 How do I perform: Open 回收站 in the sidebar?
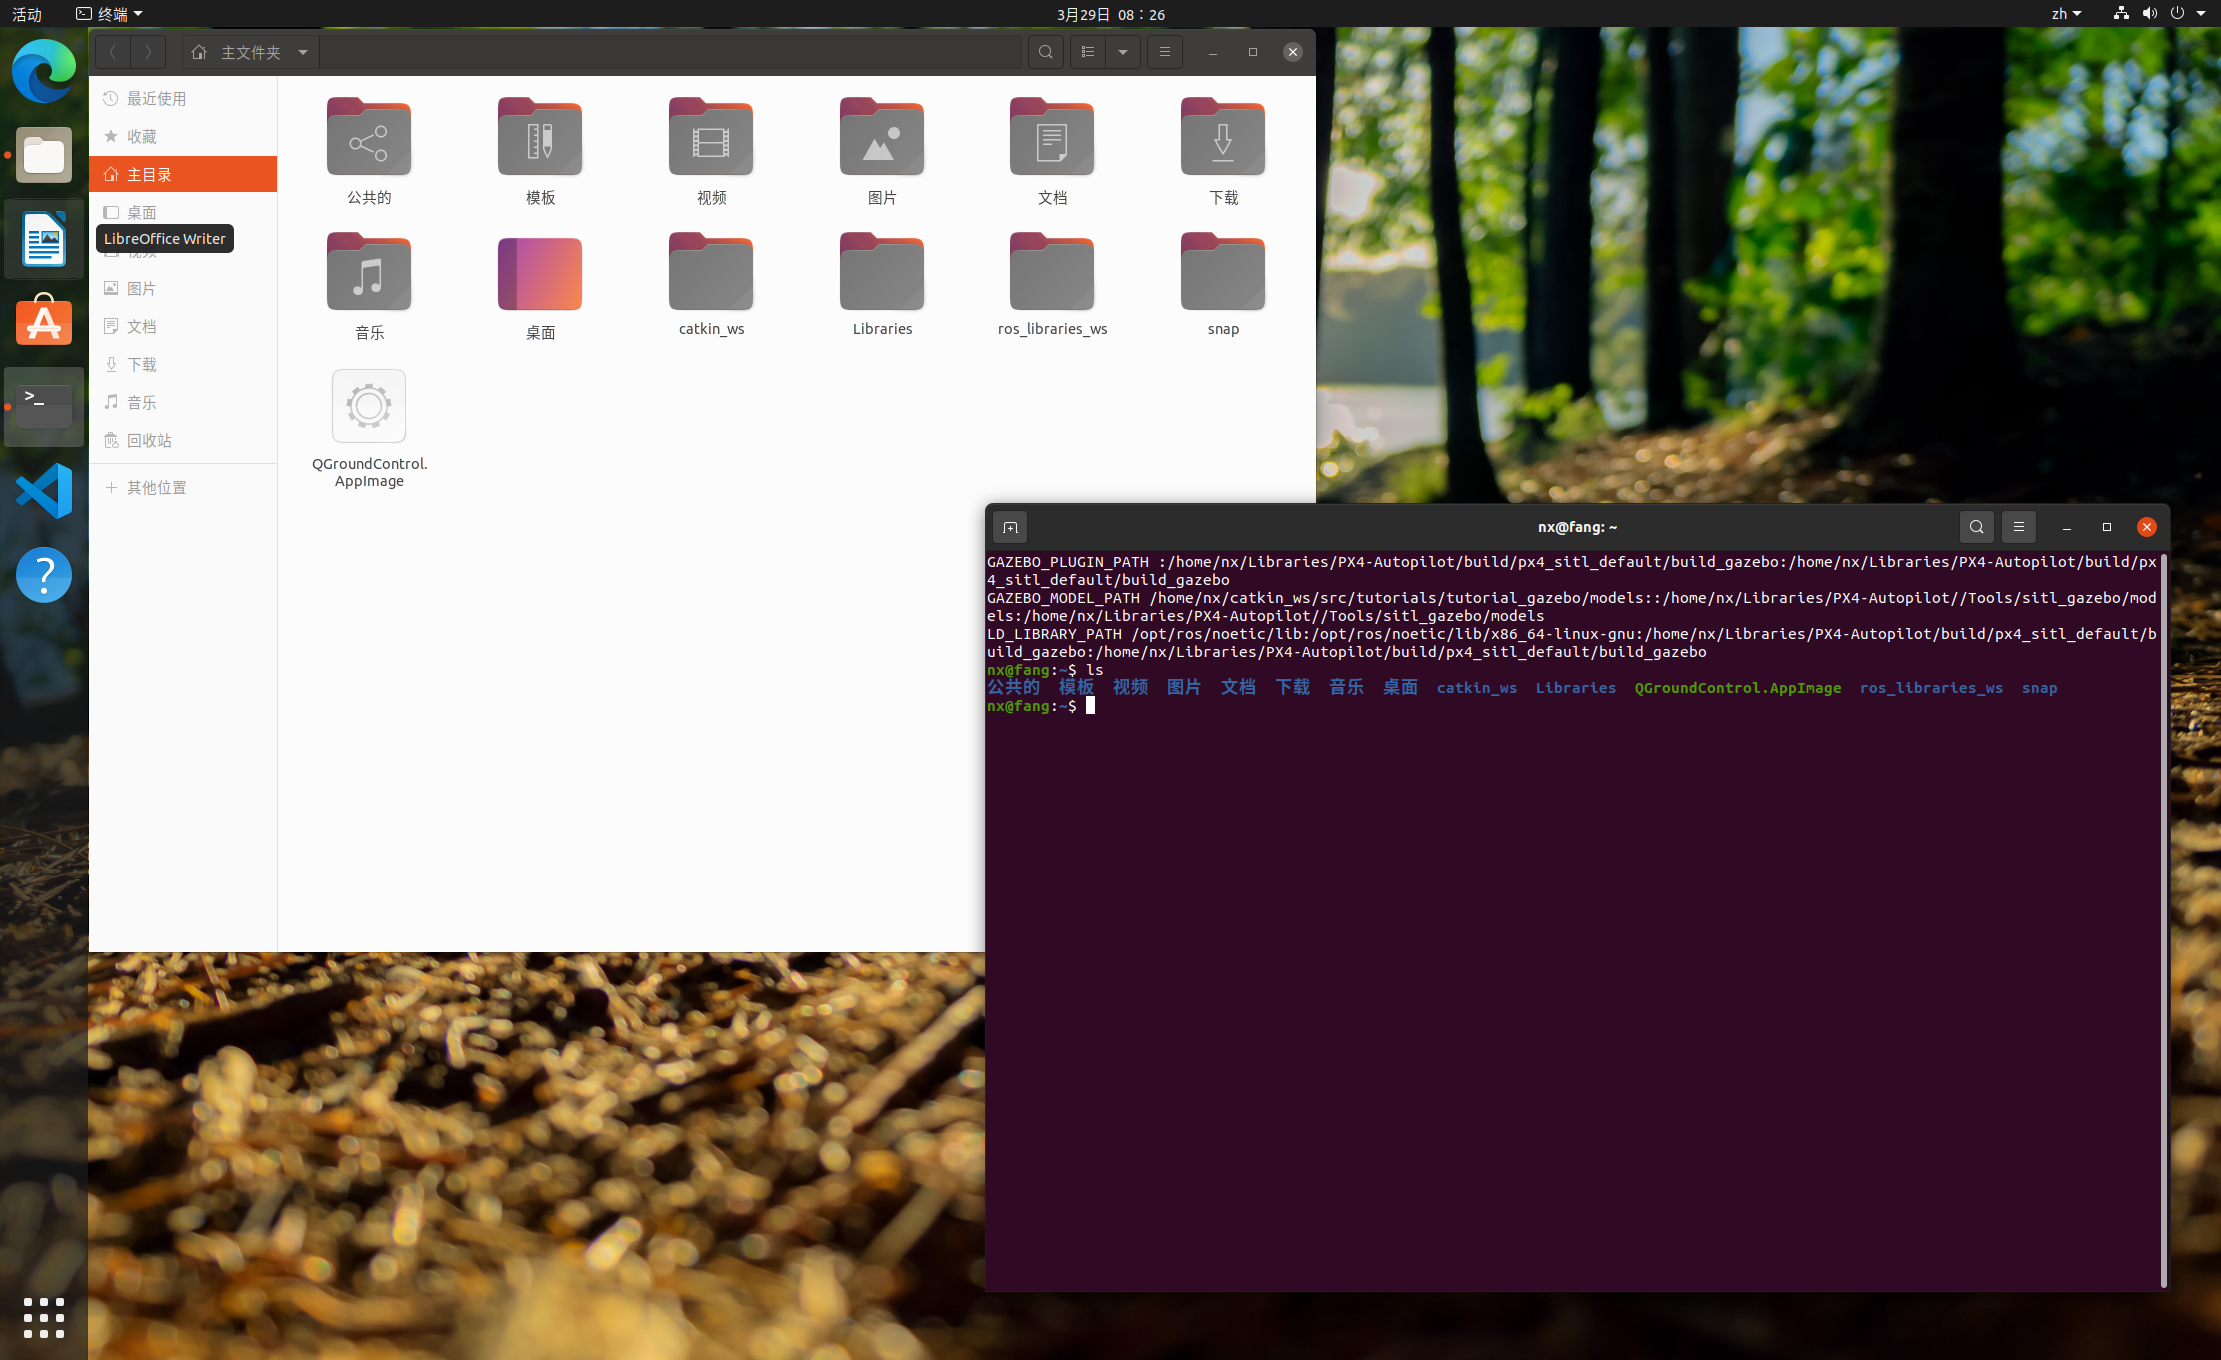click(183, 440)
